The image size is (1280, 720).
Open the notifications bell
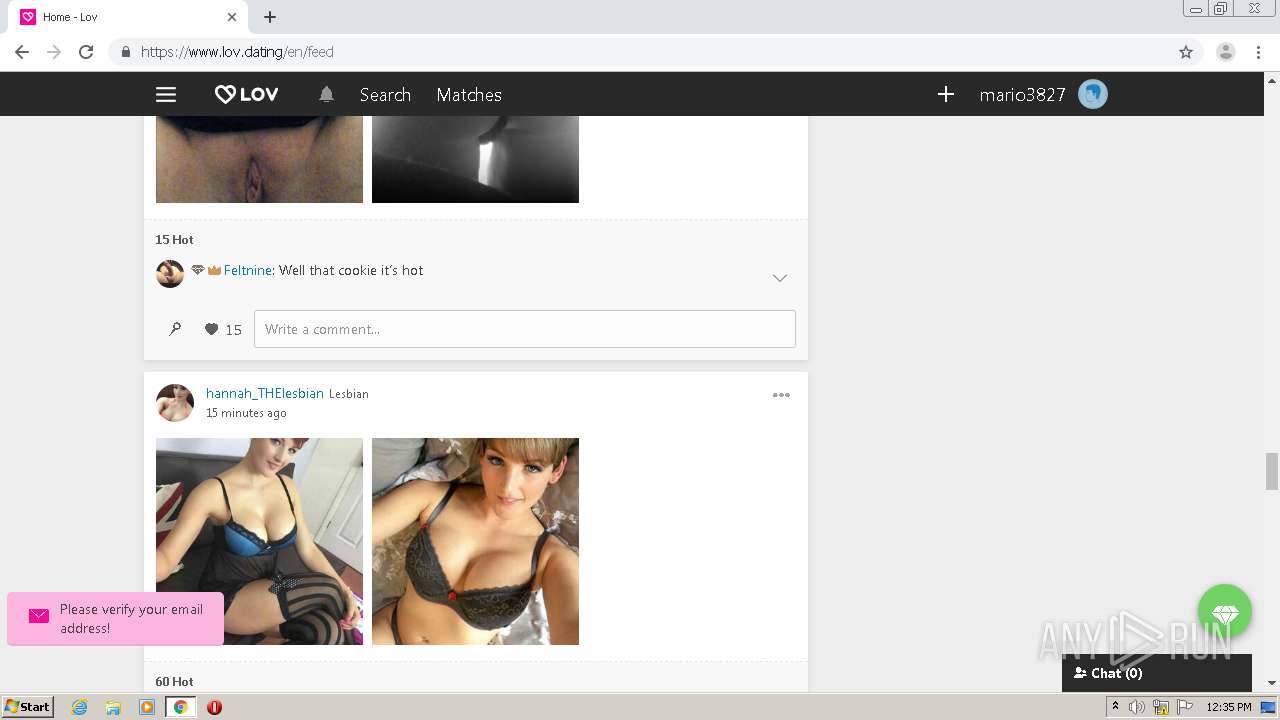[326, 94]
